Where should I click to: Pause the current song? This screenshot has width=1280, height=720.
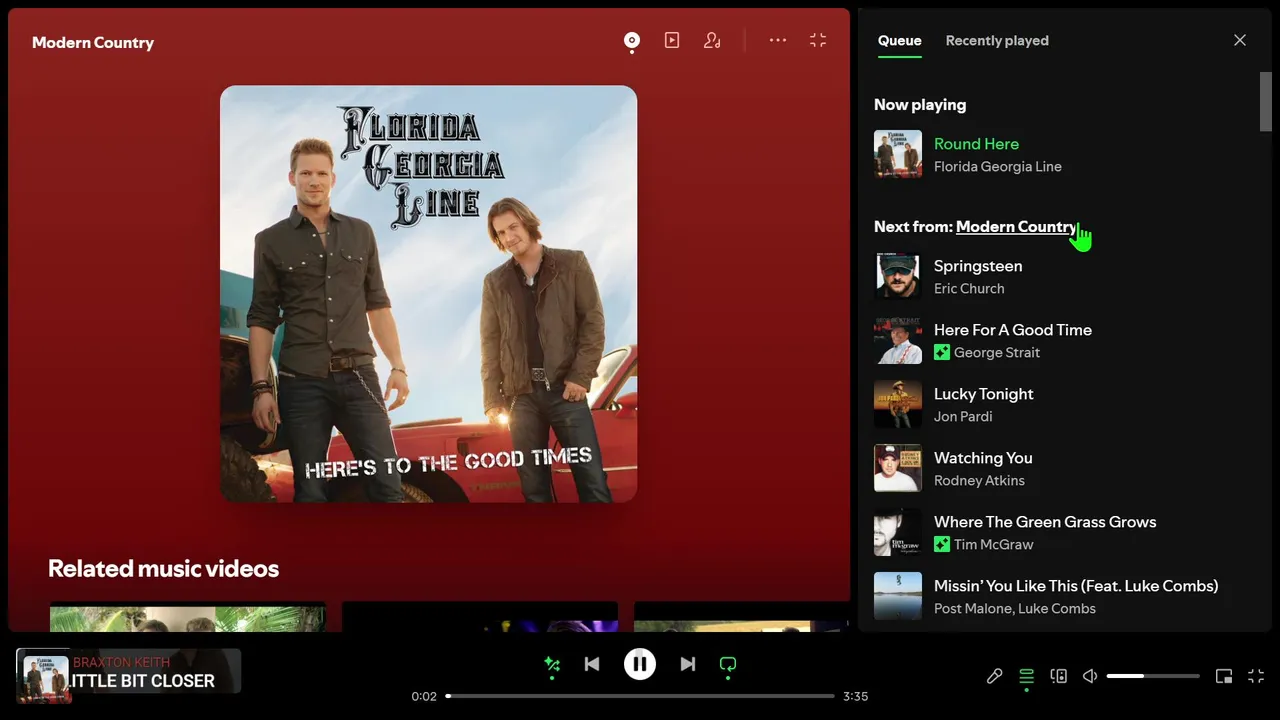[640, 664]
